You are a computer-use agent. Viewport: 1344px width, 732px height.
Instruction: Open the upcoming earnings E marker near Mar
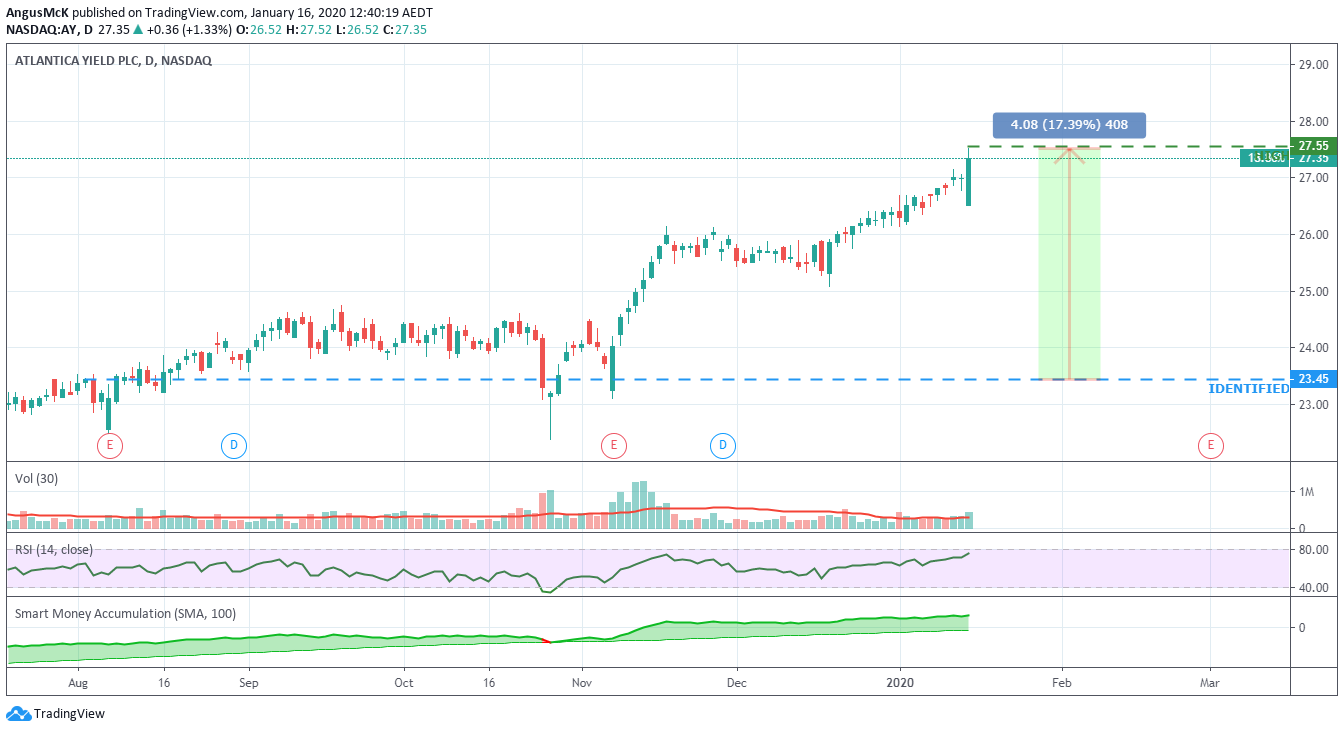click(1210, 446)
